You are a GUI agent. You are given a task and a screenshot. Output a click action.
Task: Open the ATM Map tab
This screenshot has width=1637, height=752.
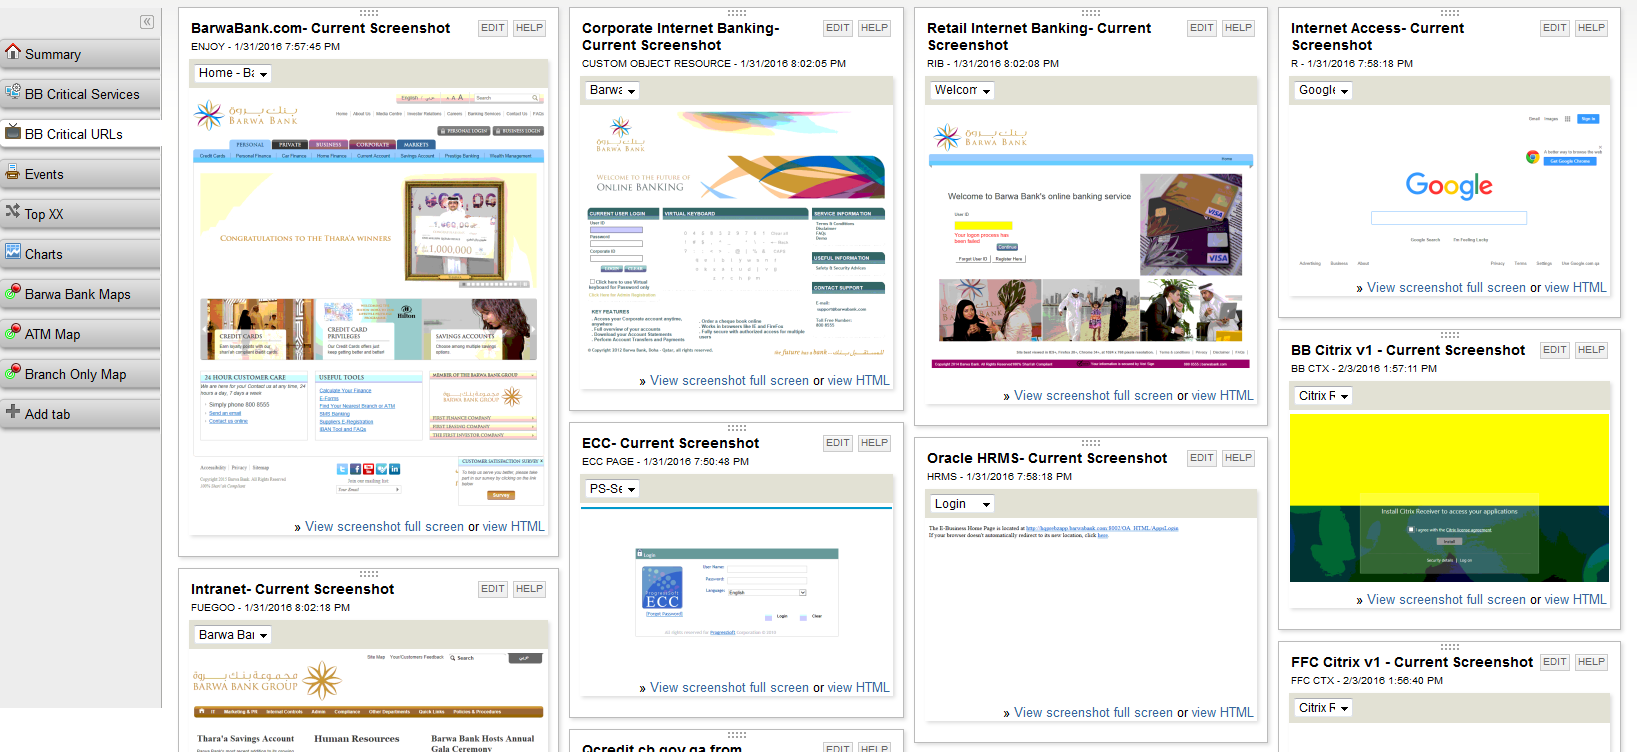point(80,334)
